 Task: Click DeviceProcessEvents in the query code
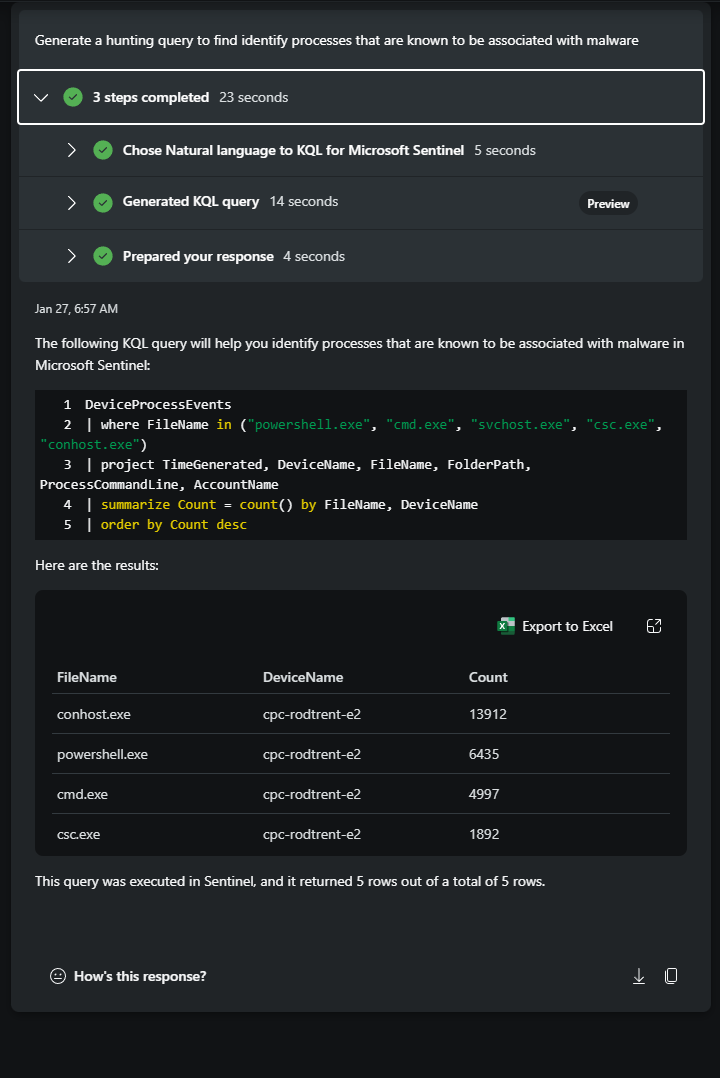pyautogui.click(x=158, y=405)
